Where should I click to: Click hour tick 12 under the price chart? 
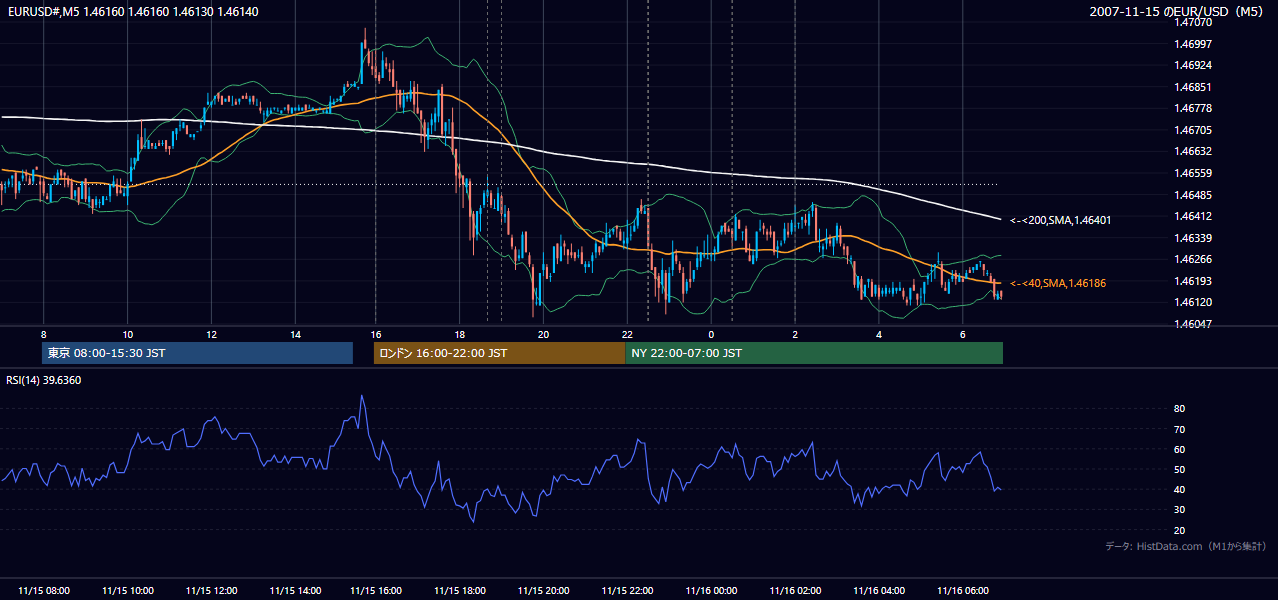click(211, 333)
